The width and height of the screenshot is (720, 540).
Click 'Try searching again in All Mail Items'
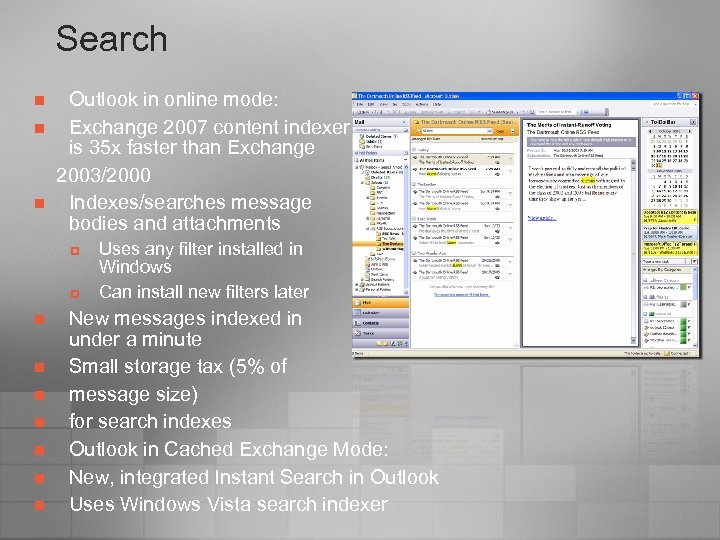click(461, 295)
